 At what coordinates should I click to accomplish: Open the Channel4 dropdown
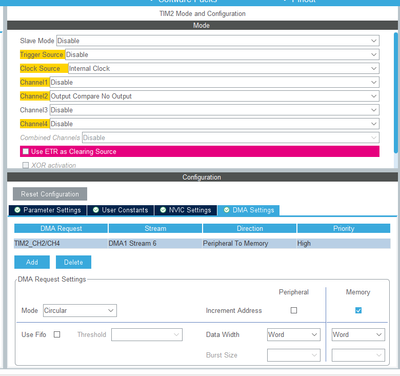point(214,124)
